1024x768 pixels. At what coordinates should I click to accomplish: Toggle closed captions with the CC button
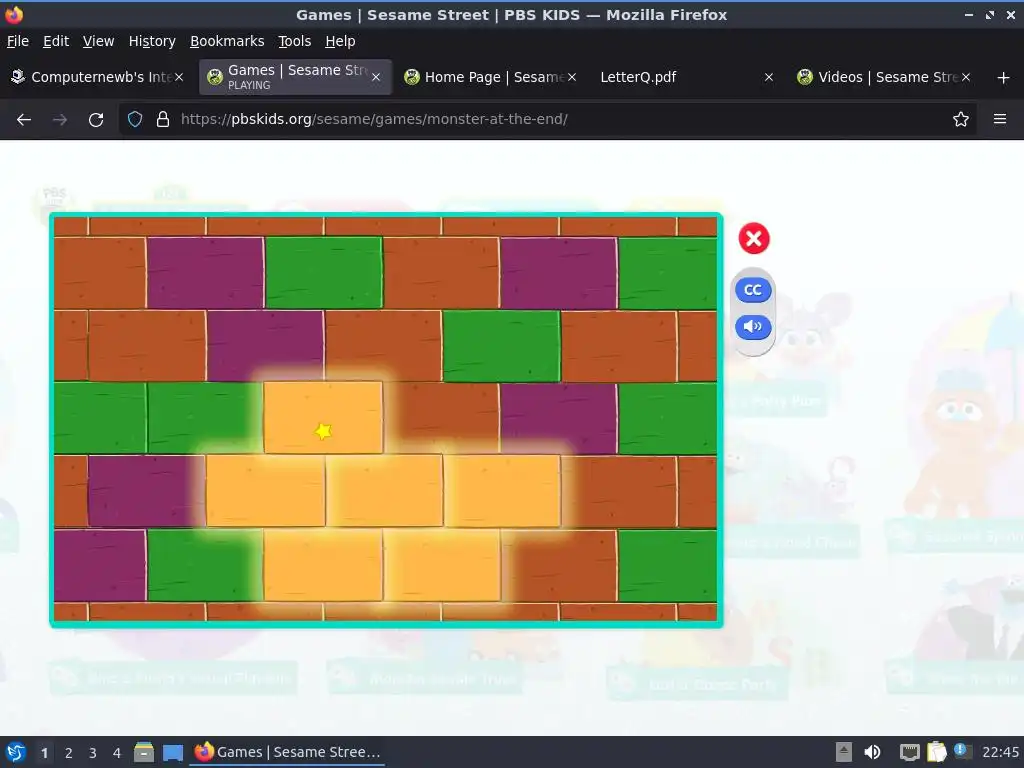point(753,290)
